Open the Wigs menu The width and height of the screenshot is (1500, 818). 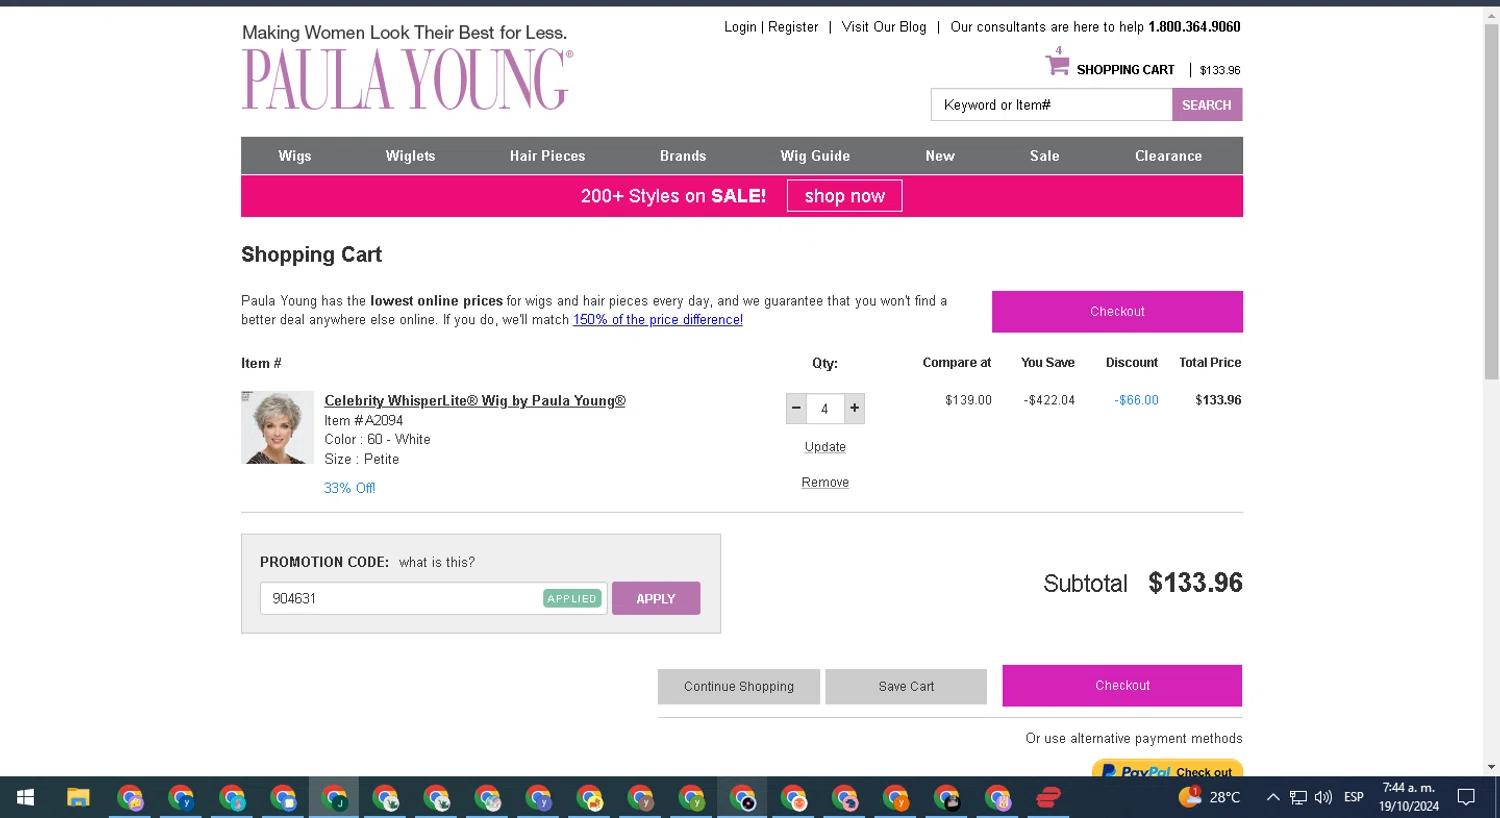coord(295,156)
